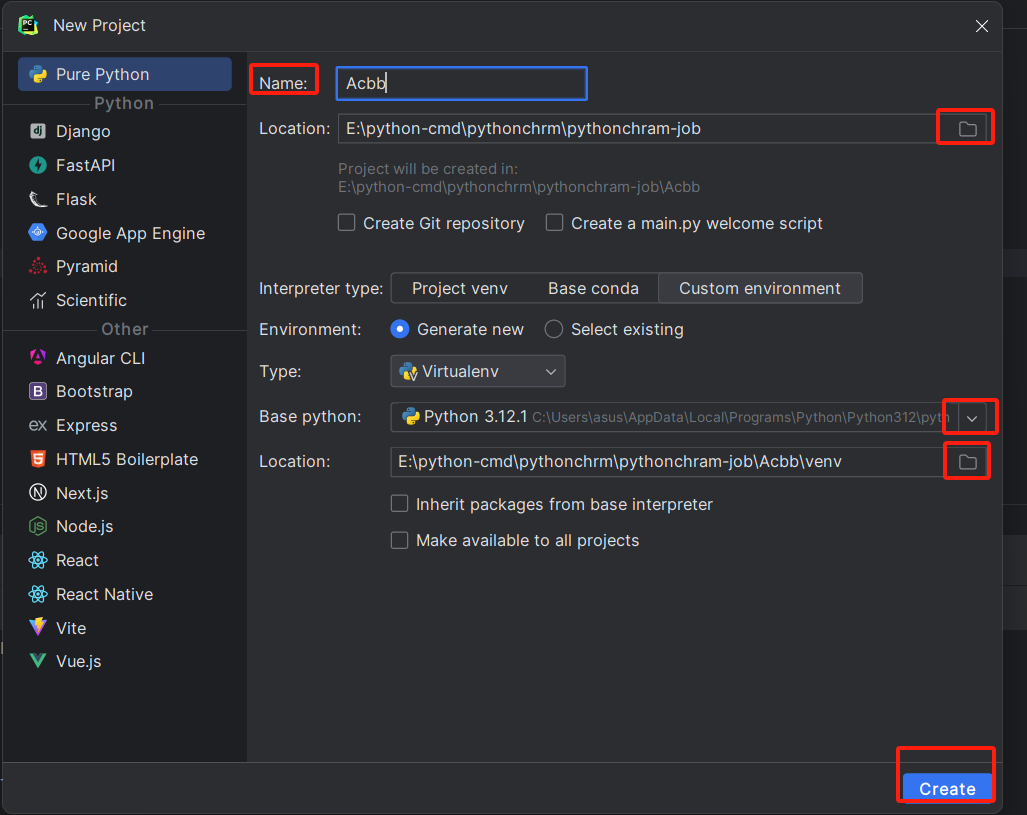1027x815 pixels.
Task: Choose Select existing environment radio
Action: click(x=553, y=329)
